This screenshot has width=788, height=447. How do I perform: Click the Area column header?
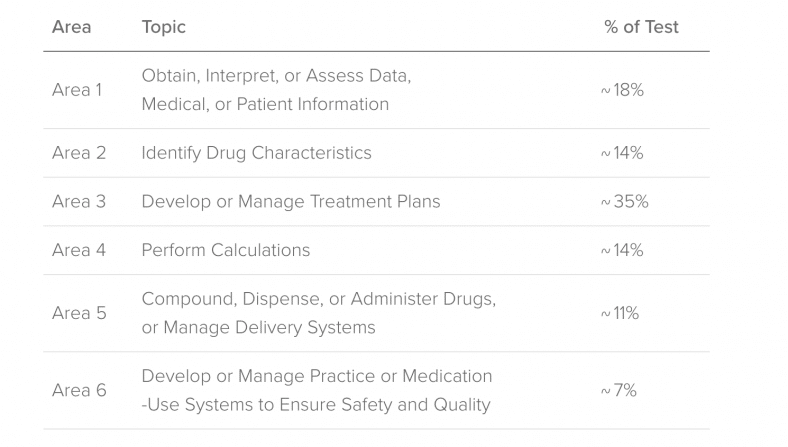pos(71,27)
